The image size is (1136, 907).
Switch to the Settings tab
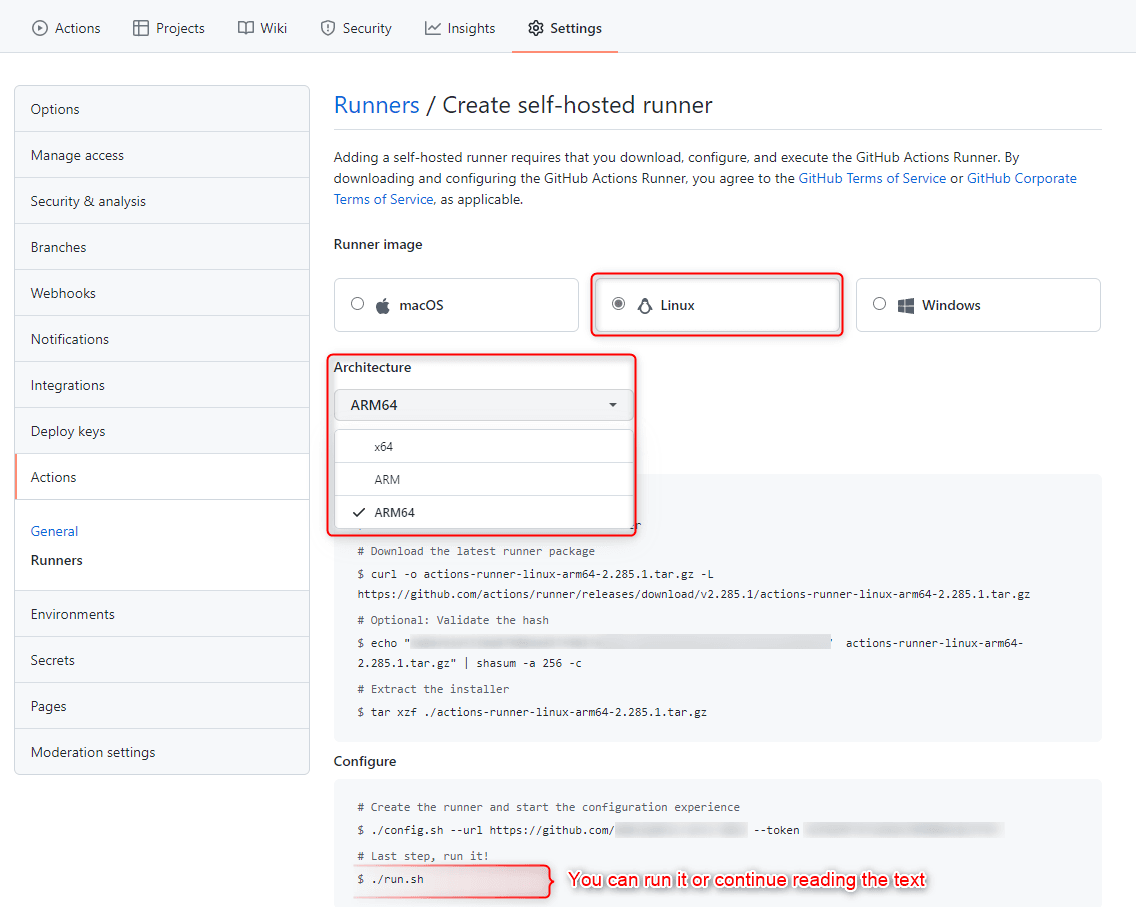[565, 28]
